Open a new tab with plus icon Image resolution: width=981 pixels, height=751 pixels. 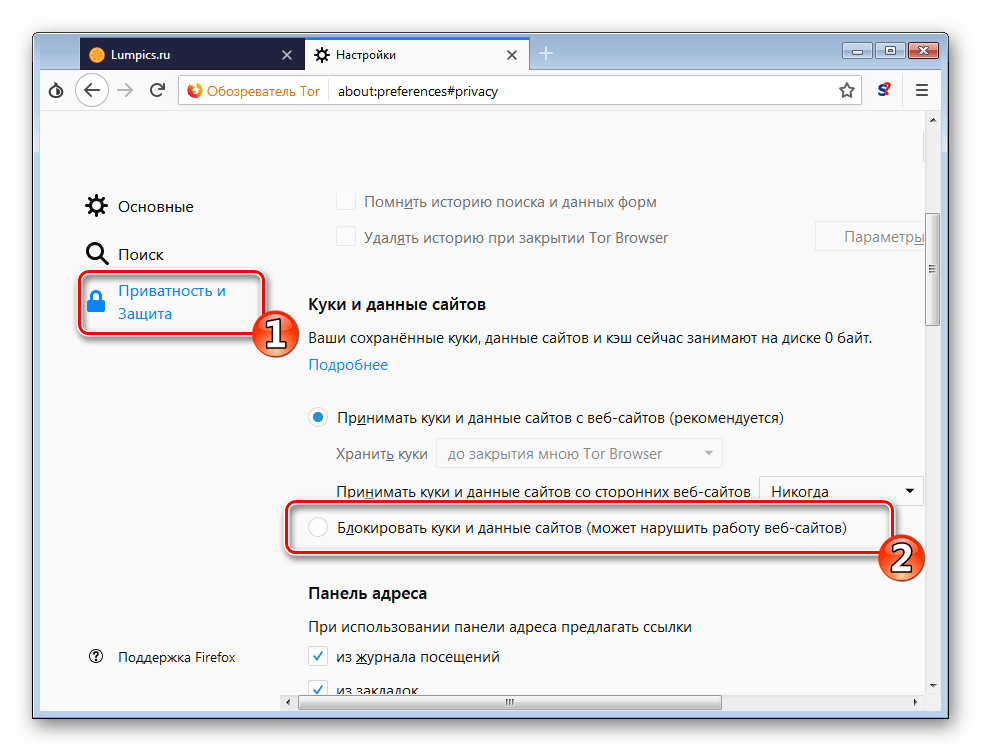coord(546,54)
